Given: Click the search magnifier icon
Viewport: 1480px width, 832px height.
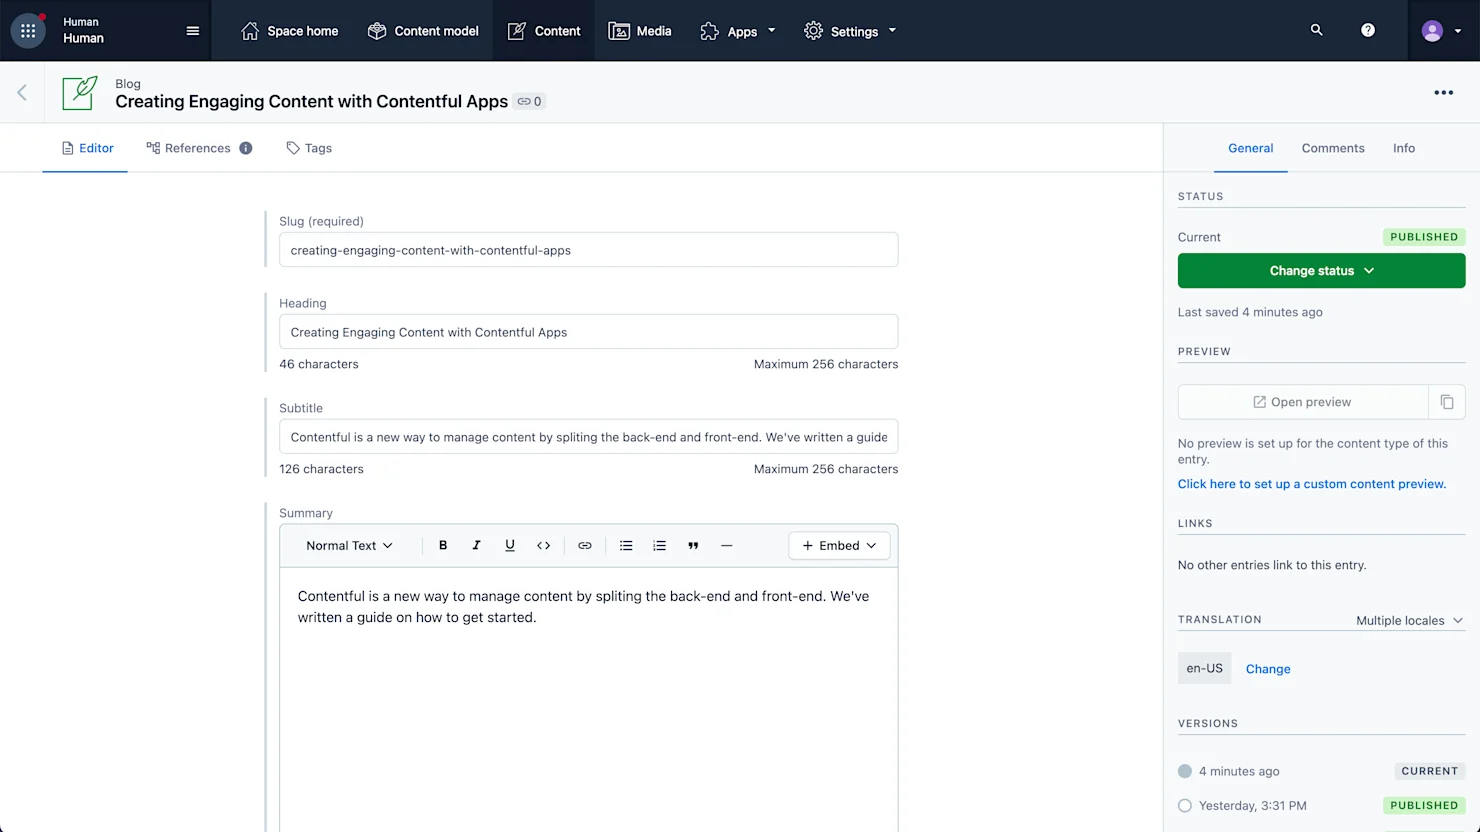Looking at the screenshot, I should 1317,30.
